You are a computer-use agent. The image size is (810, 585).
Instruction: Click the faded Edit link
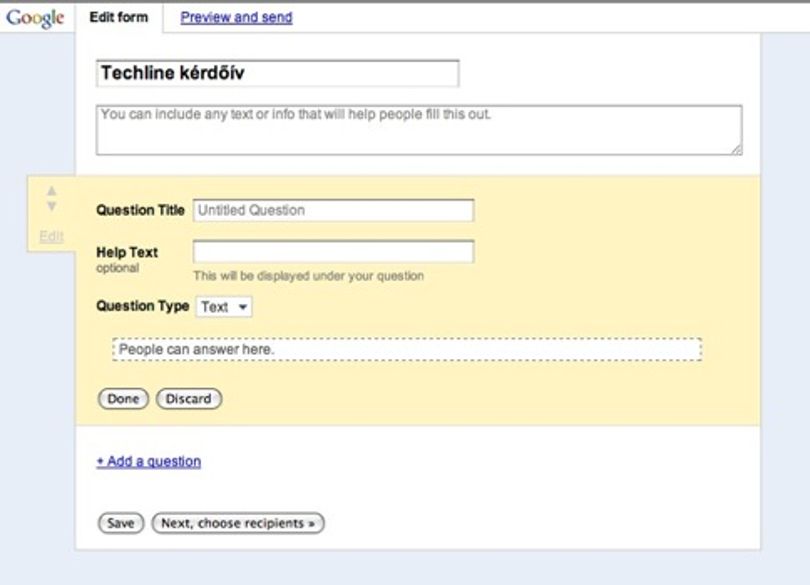51,237
